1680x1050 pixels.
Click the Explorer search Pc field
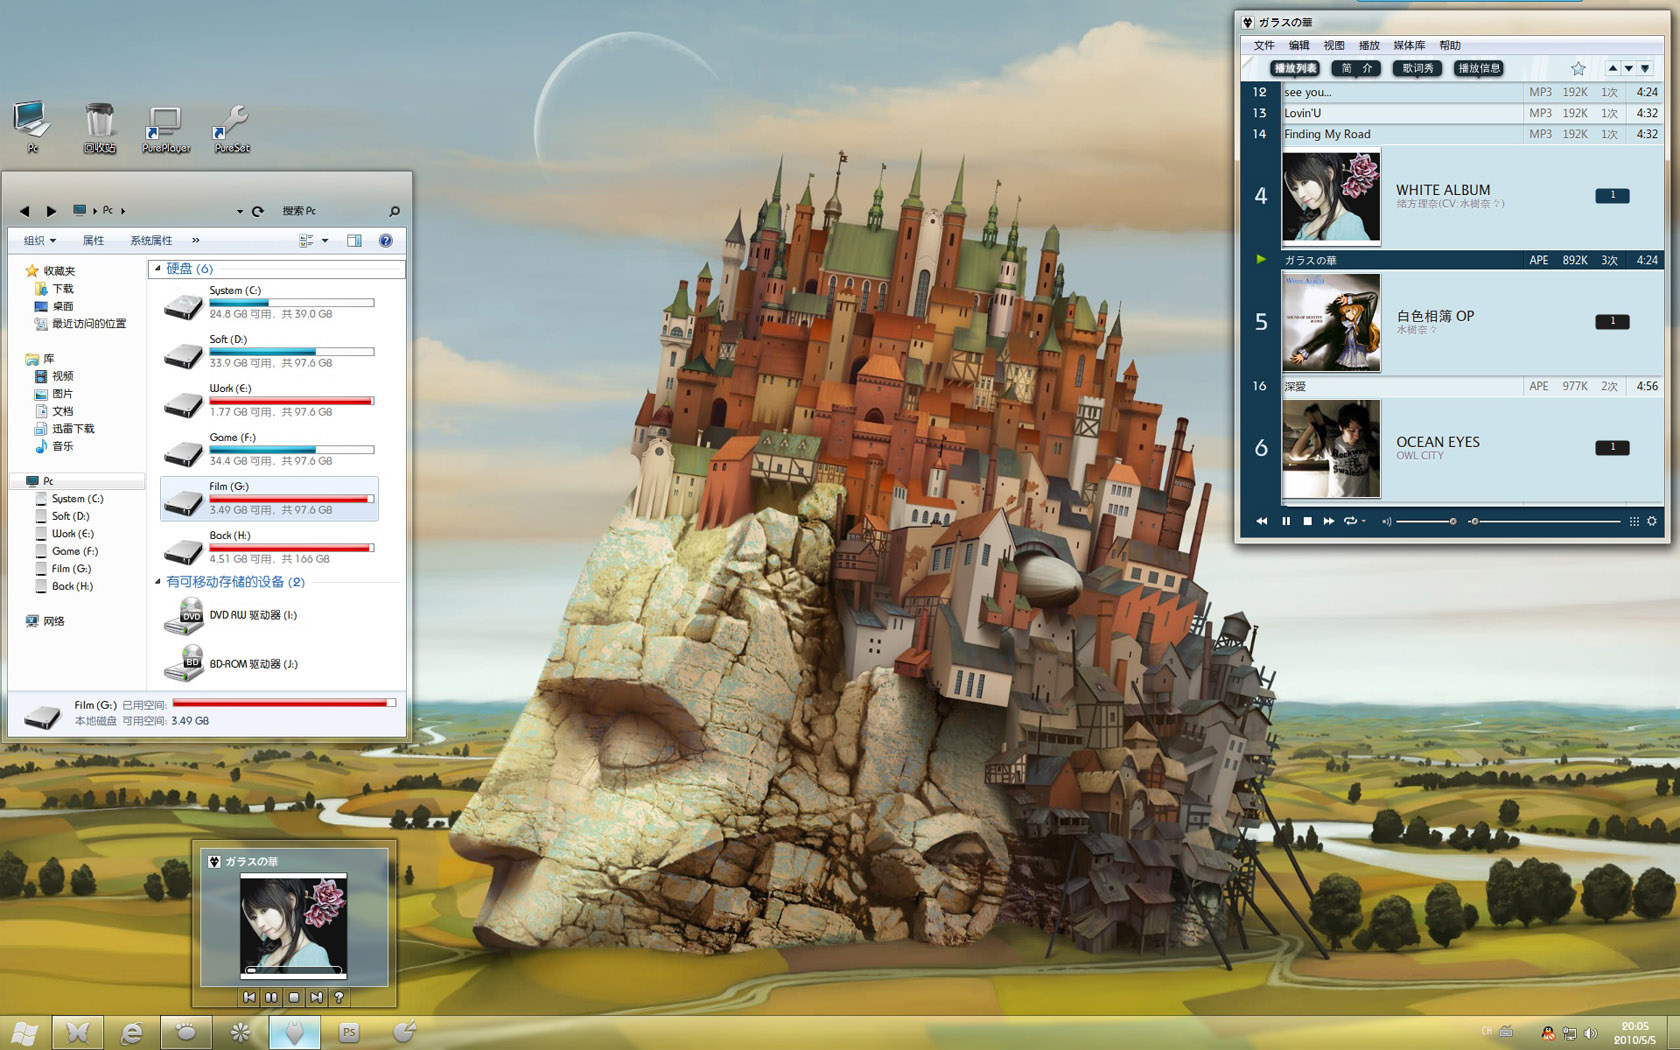(x=333, y=211)
